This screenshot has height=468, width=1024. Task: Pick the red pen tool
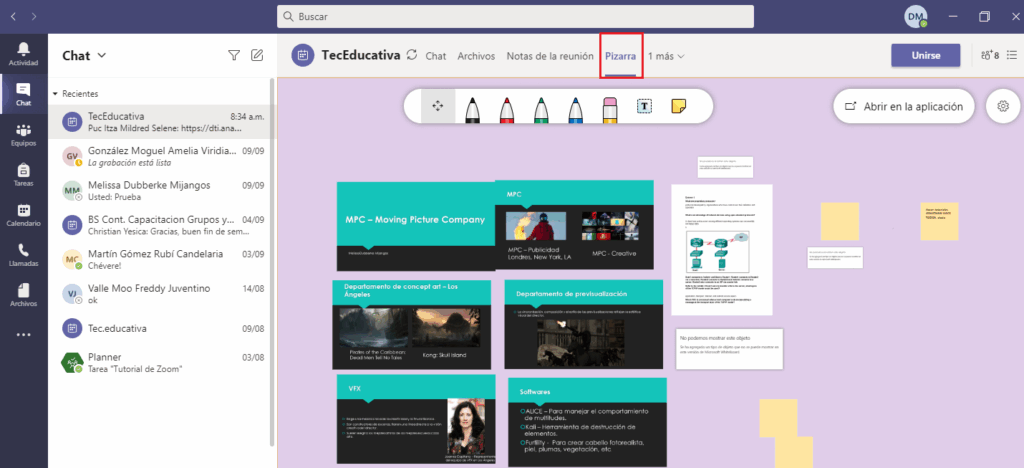(506, 106)
